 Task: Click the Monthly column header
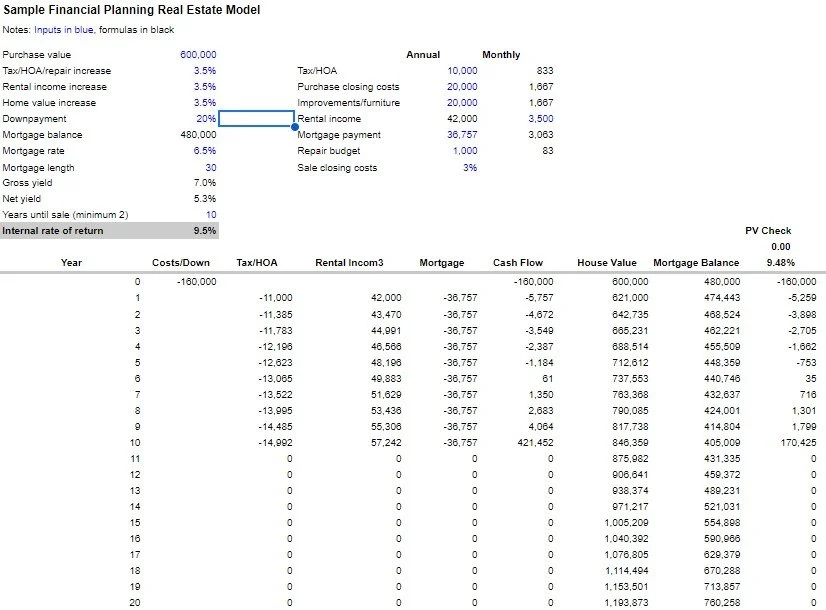point(501,55)
